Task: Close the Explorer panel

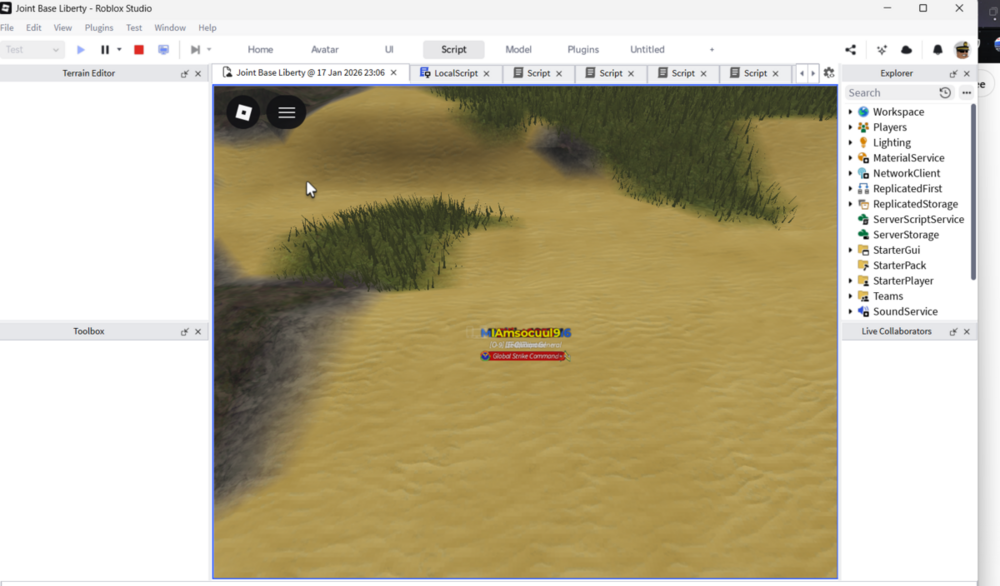Action: pos(967,74)
